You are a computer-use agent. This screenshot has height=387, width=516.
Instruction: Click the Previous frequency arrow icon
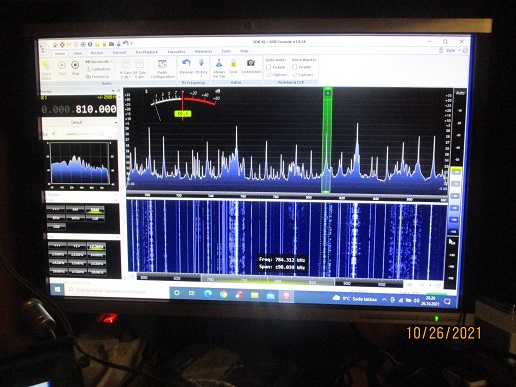tap(186, 62)
